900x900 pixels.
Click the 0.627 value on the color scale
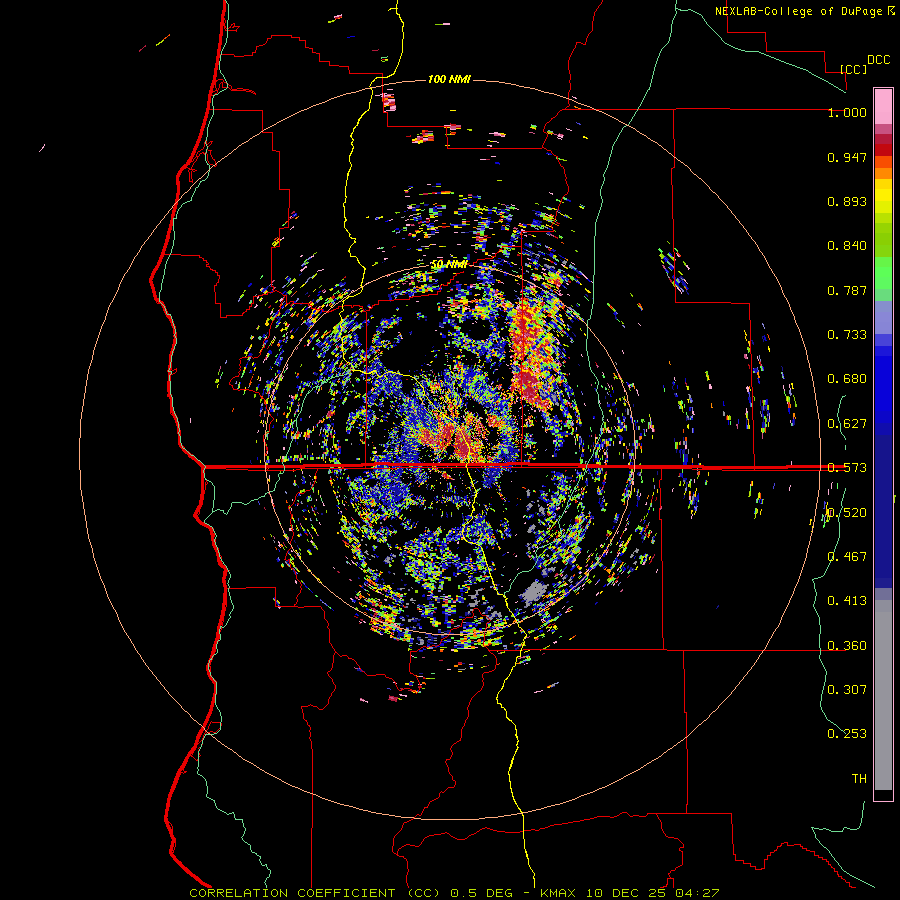pos(847,424)
